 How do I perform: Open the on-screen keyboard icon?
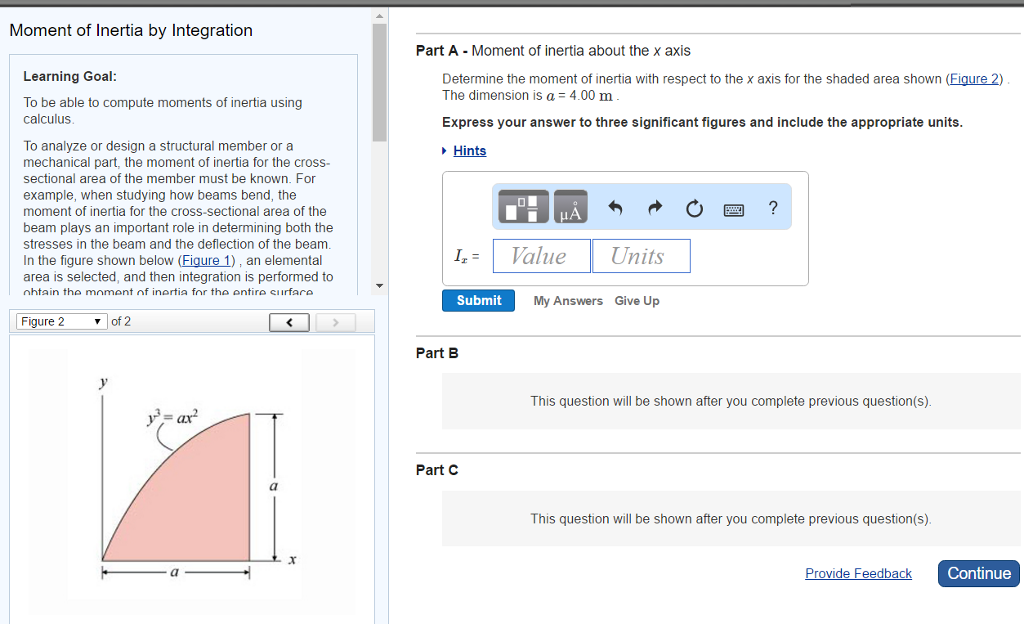(x=733, y=206)
